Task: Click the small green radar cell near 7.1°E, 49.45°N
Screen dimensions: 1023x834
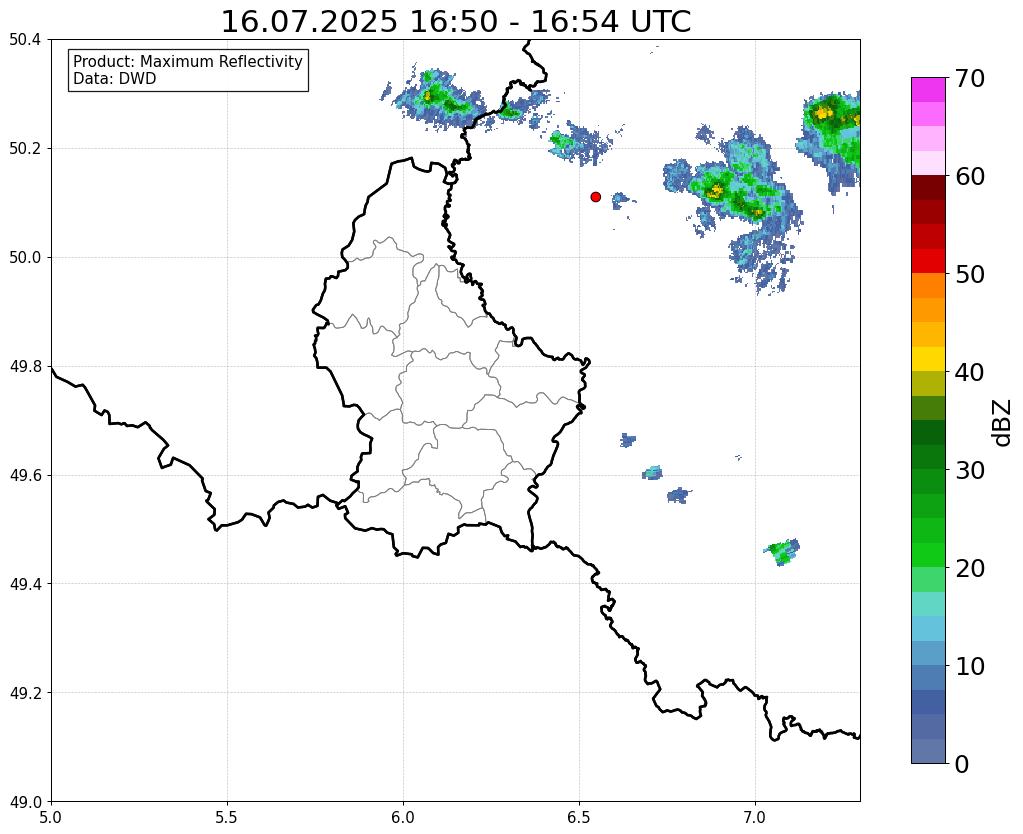Action: point(782,552)
